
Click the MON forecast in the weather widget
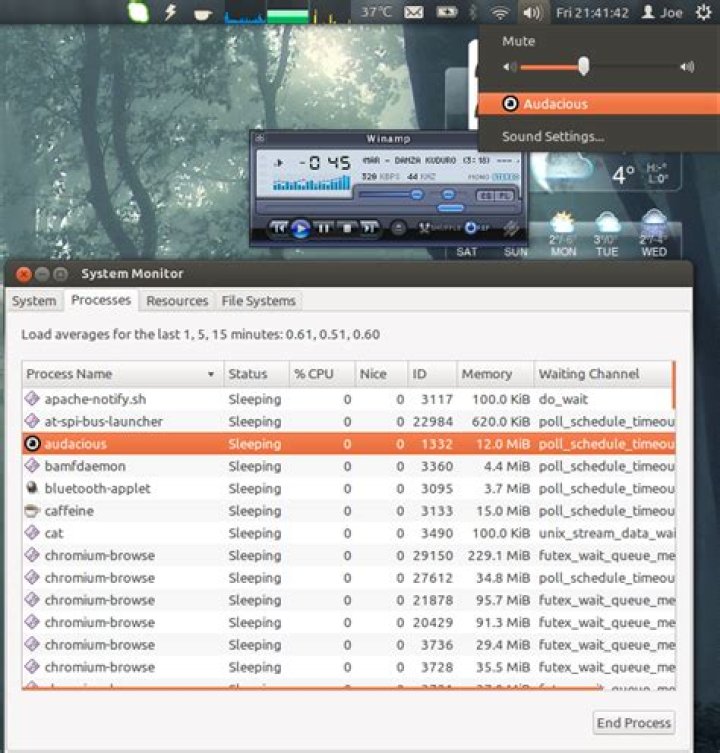coord(563,235)
